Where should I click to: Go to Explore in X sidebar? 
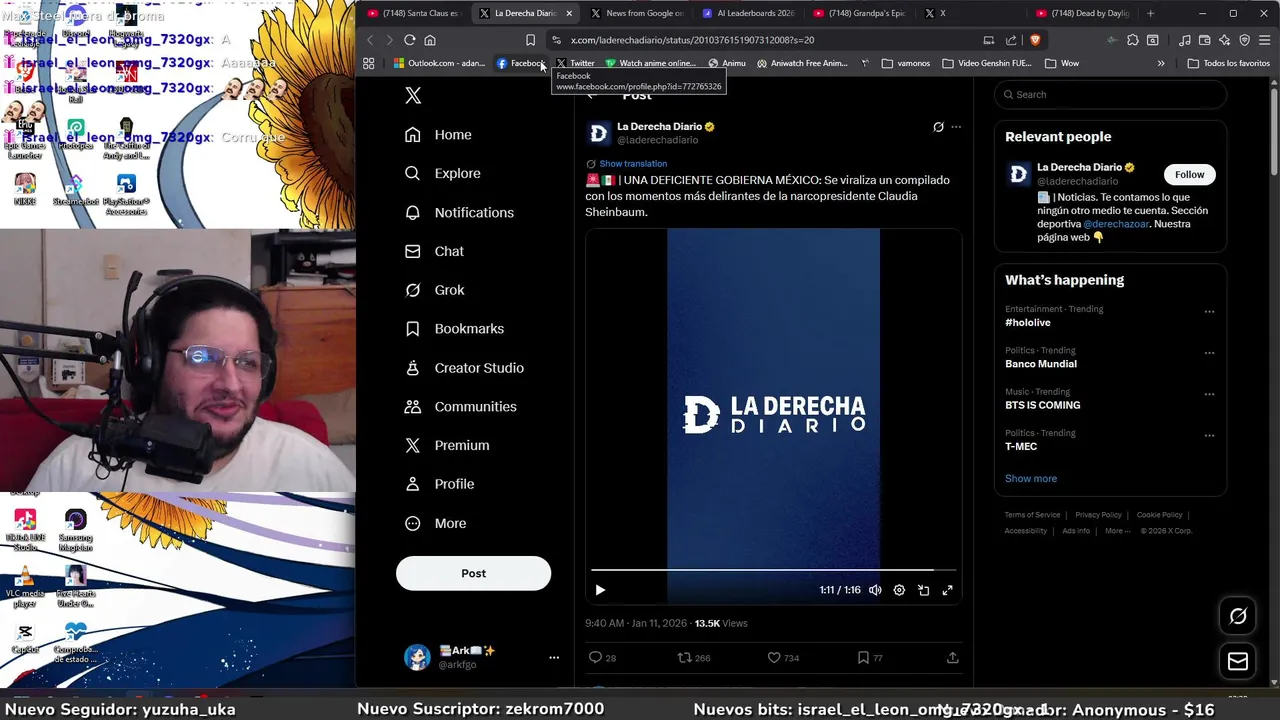443,173
